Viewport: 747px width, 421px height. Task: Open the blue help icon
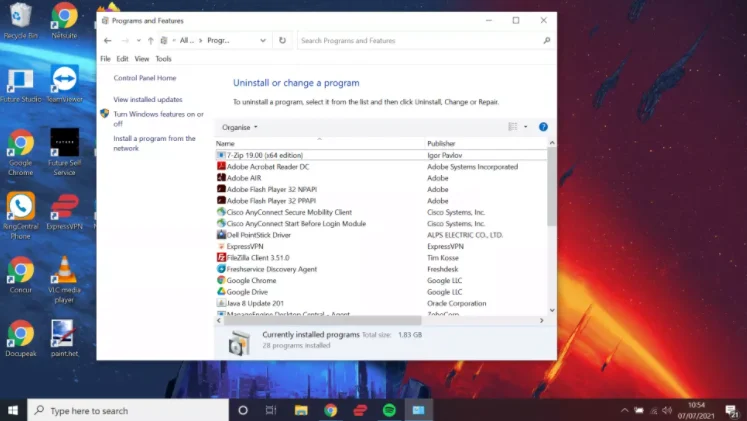coord(543,127)
